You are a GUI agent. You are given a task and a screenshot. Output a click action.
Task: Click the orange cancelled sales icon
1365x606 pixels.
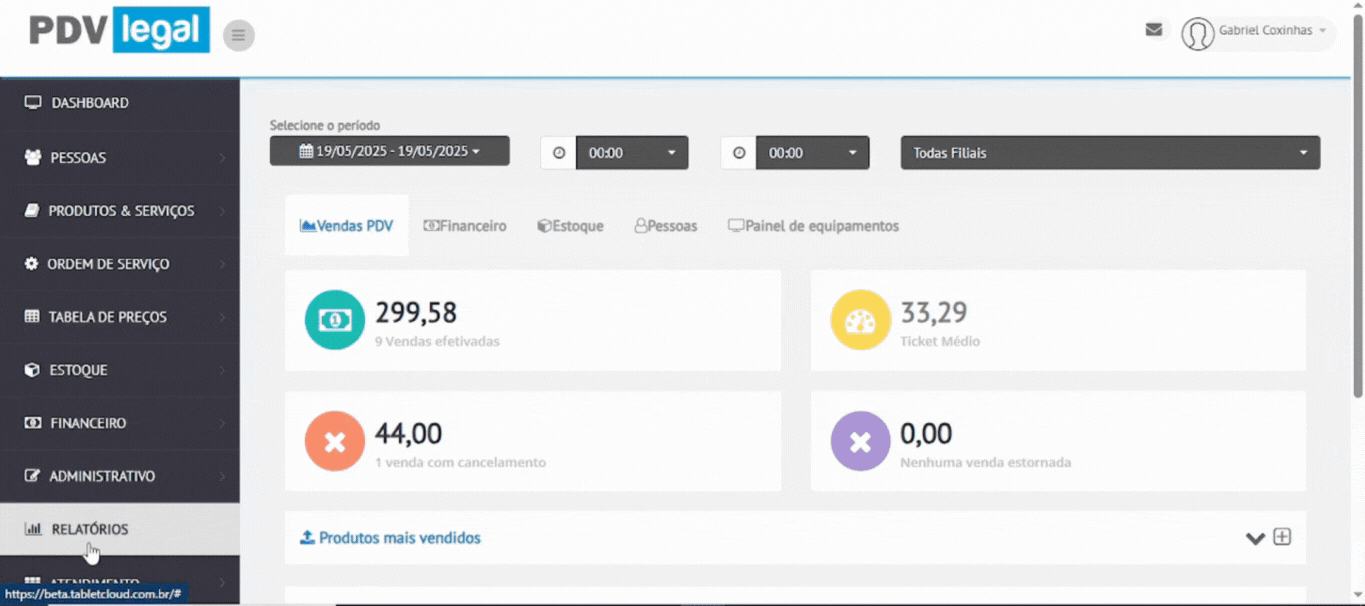[335, 441]
